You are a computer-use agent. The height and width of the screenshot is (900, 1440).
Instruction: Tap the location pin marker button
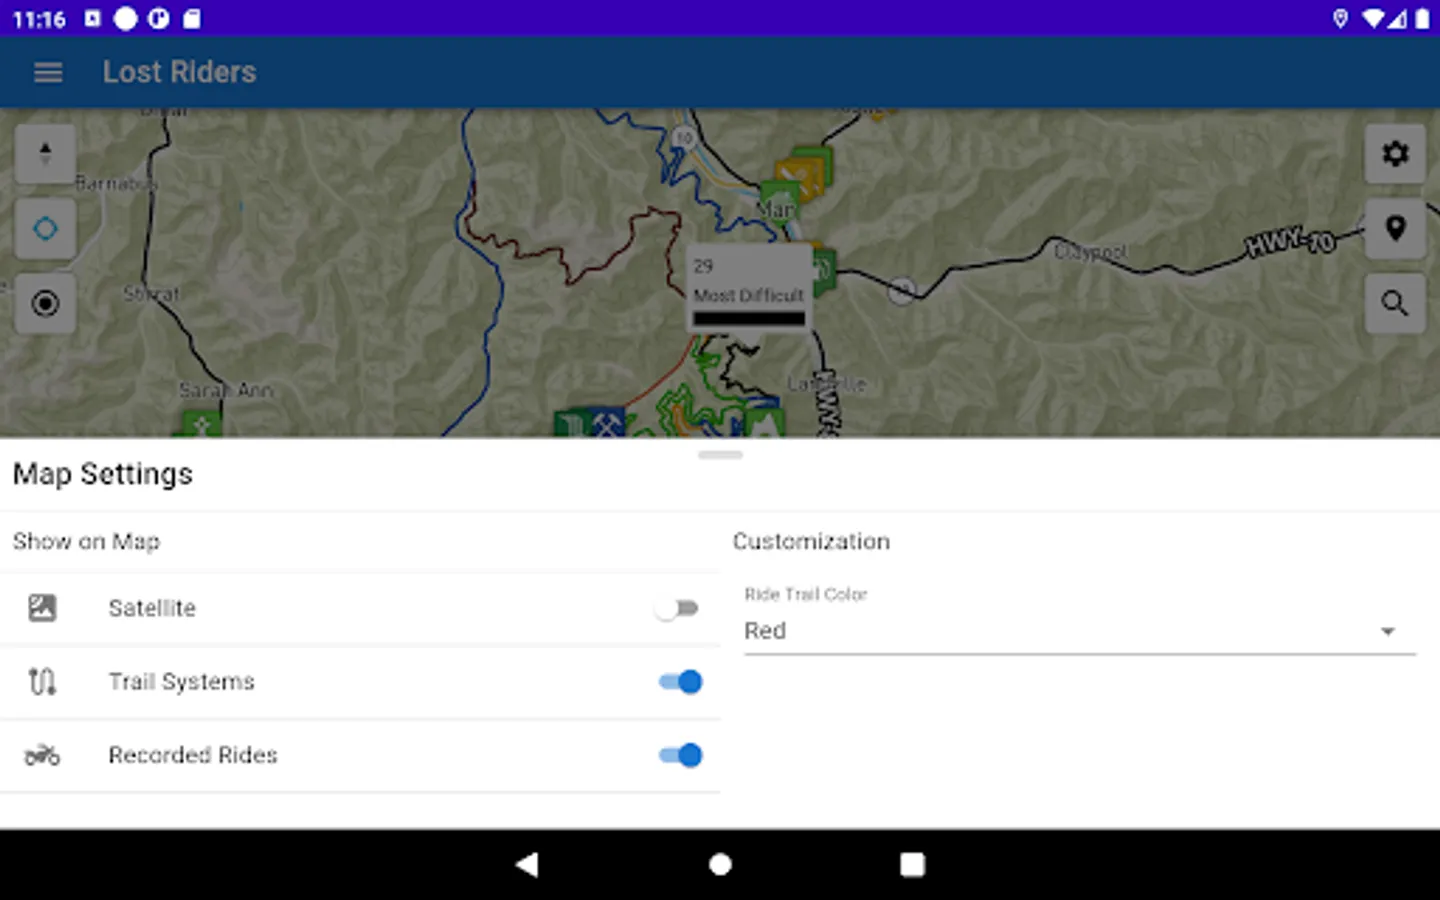click(1395, 229)
